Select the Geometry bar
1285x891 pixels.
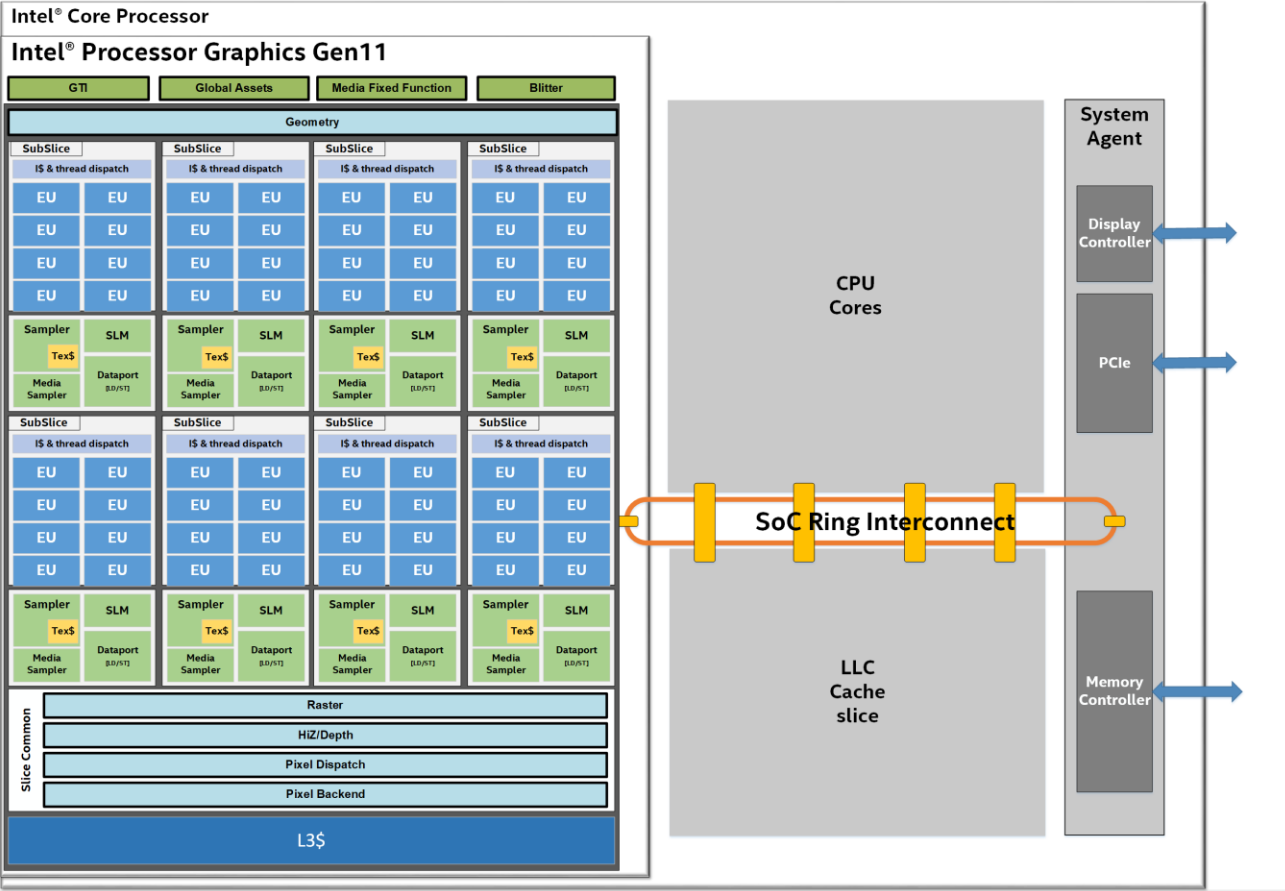(x=312, y=121)
